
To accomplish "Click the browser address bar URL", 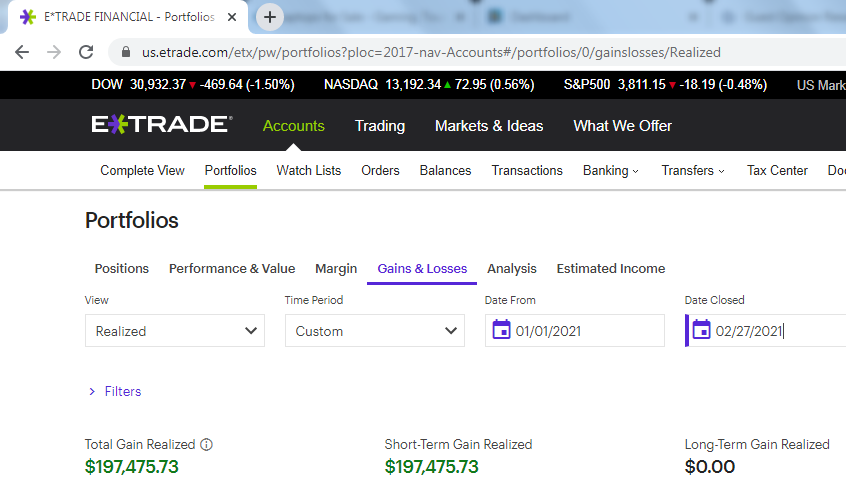I will click(x=431, y=52).
